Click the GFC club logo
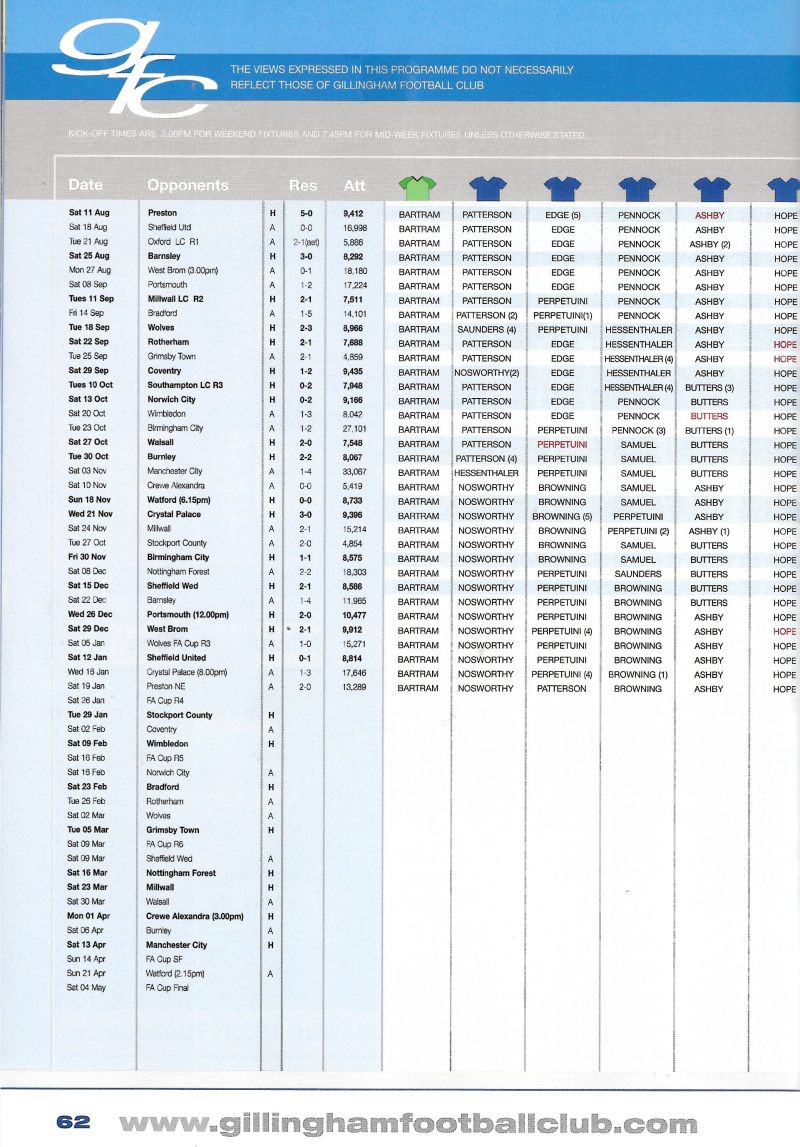800x1147 pixels. (x=134, y=70)
